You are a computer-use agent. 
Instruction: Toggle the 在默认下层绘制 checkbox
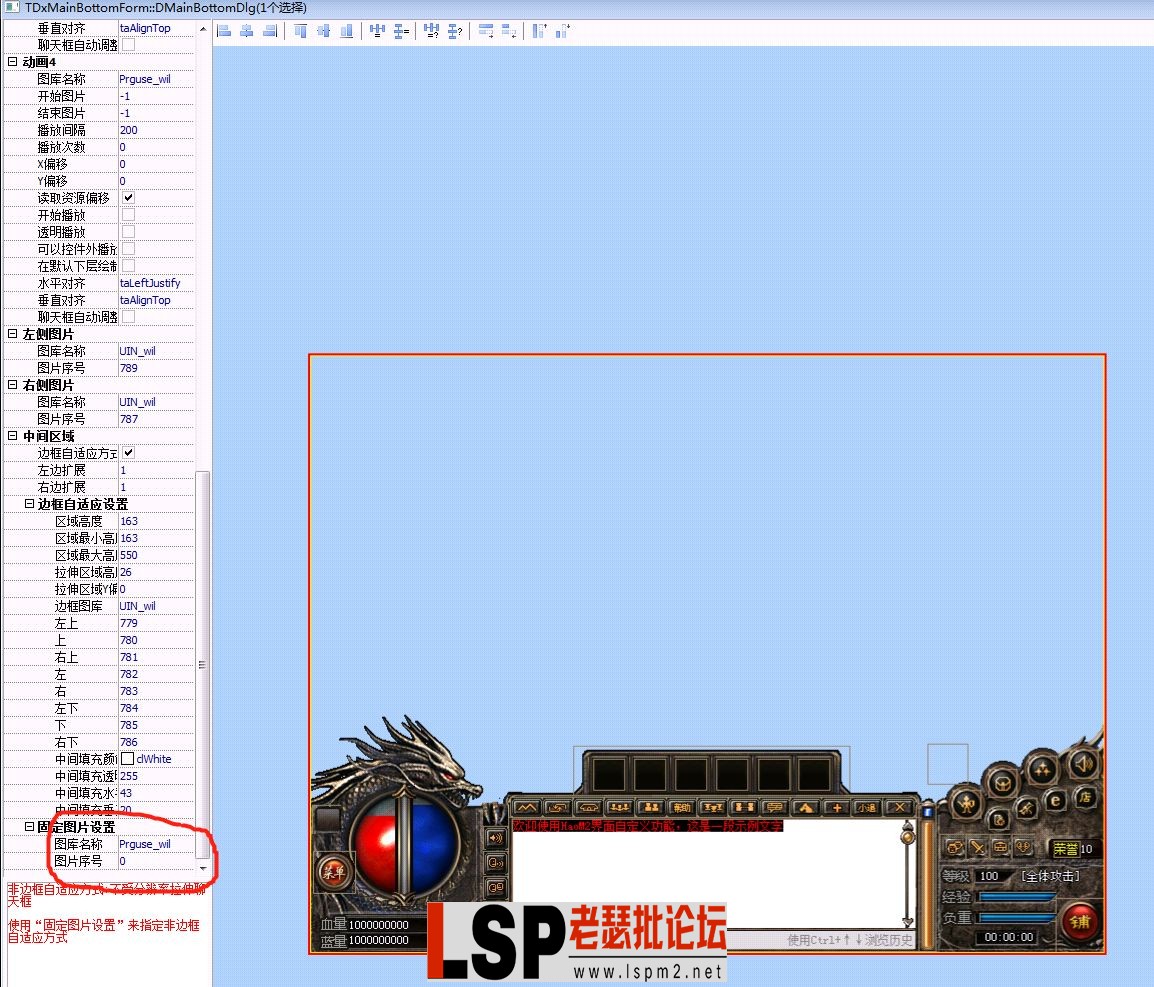tap(128, 266)
